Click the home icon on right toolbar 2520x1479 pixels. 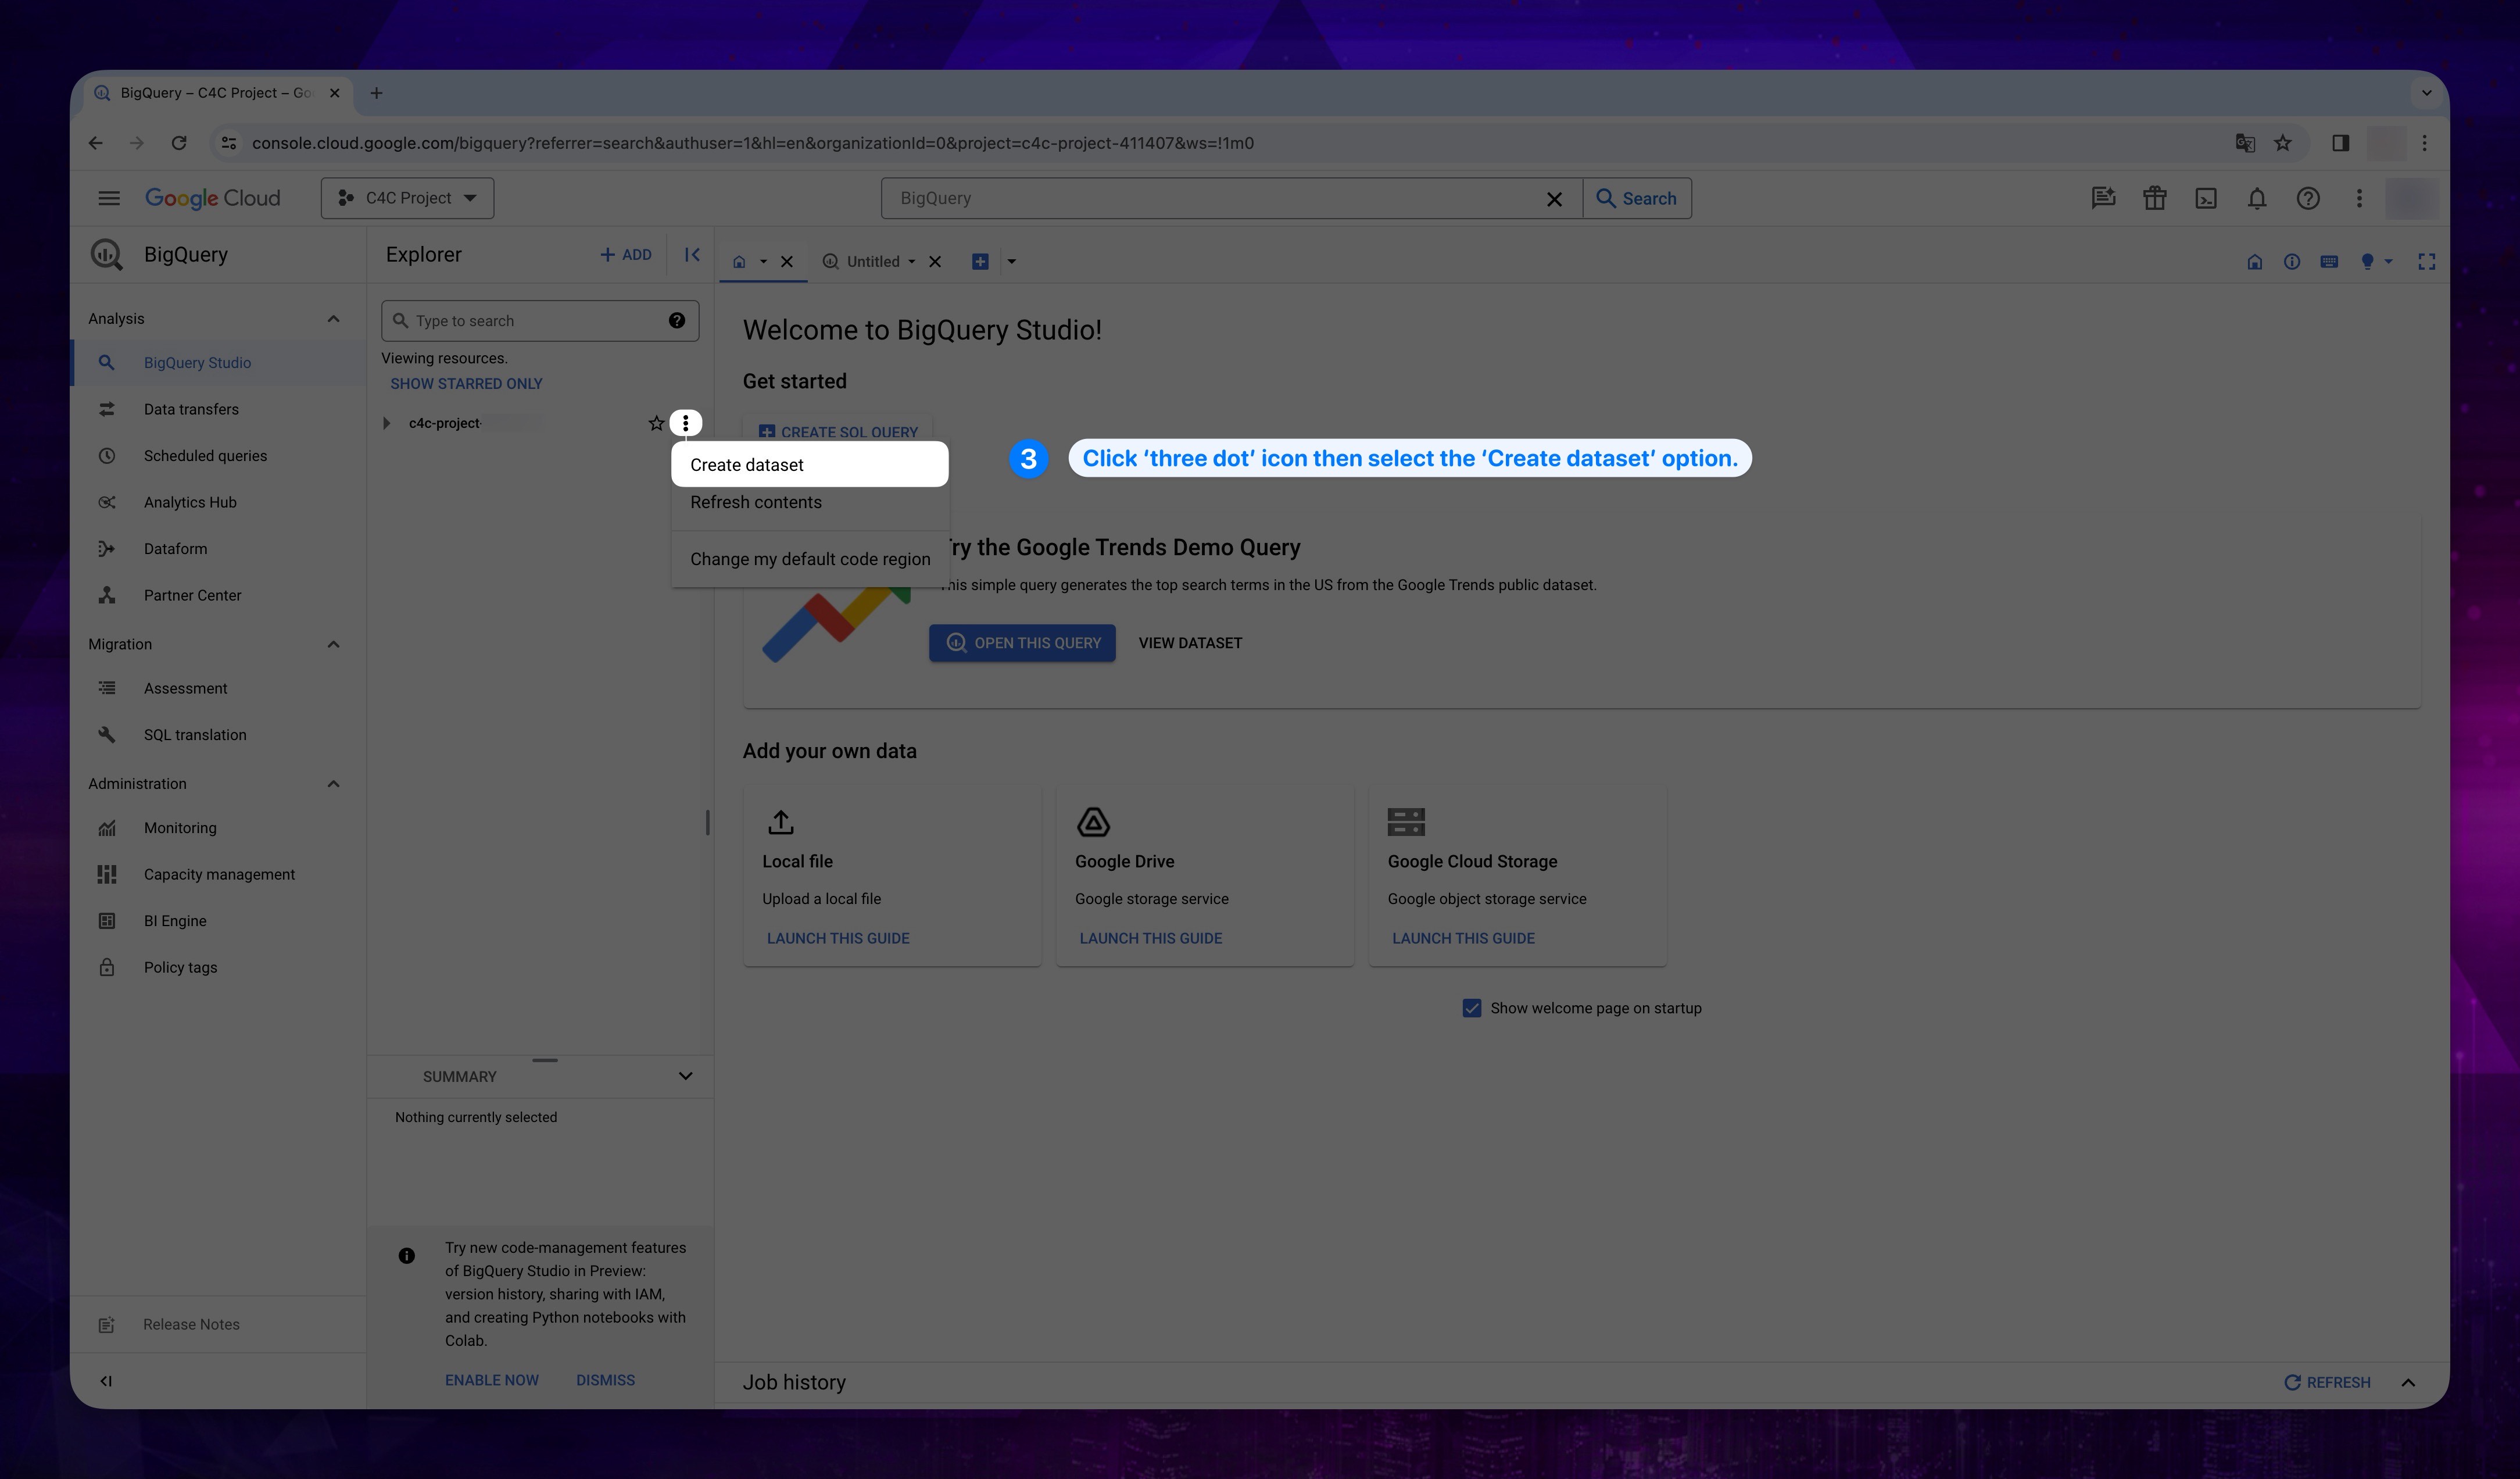(x=2254, y=262)
